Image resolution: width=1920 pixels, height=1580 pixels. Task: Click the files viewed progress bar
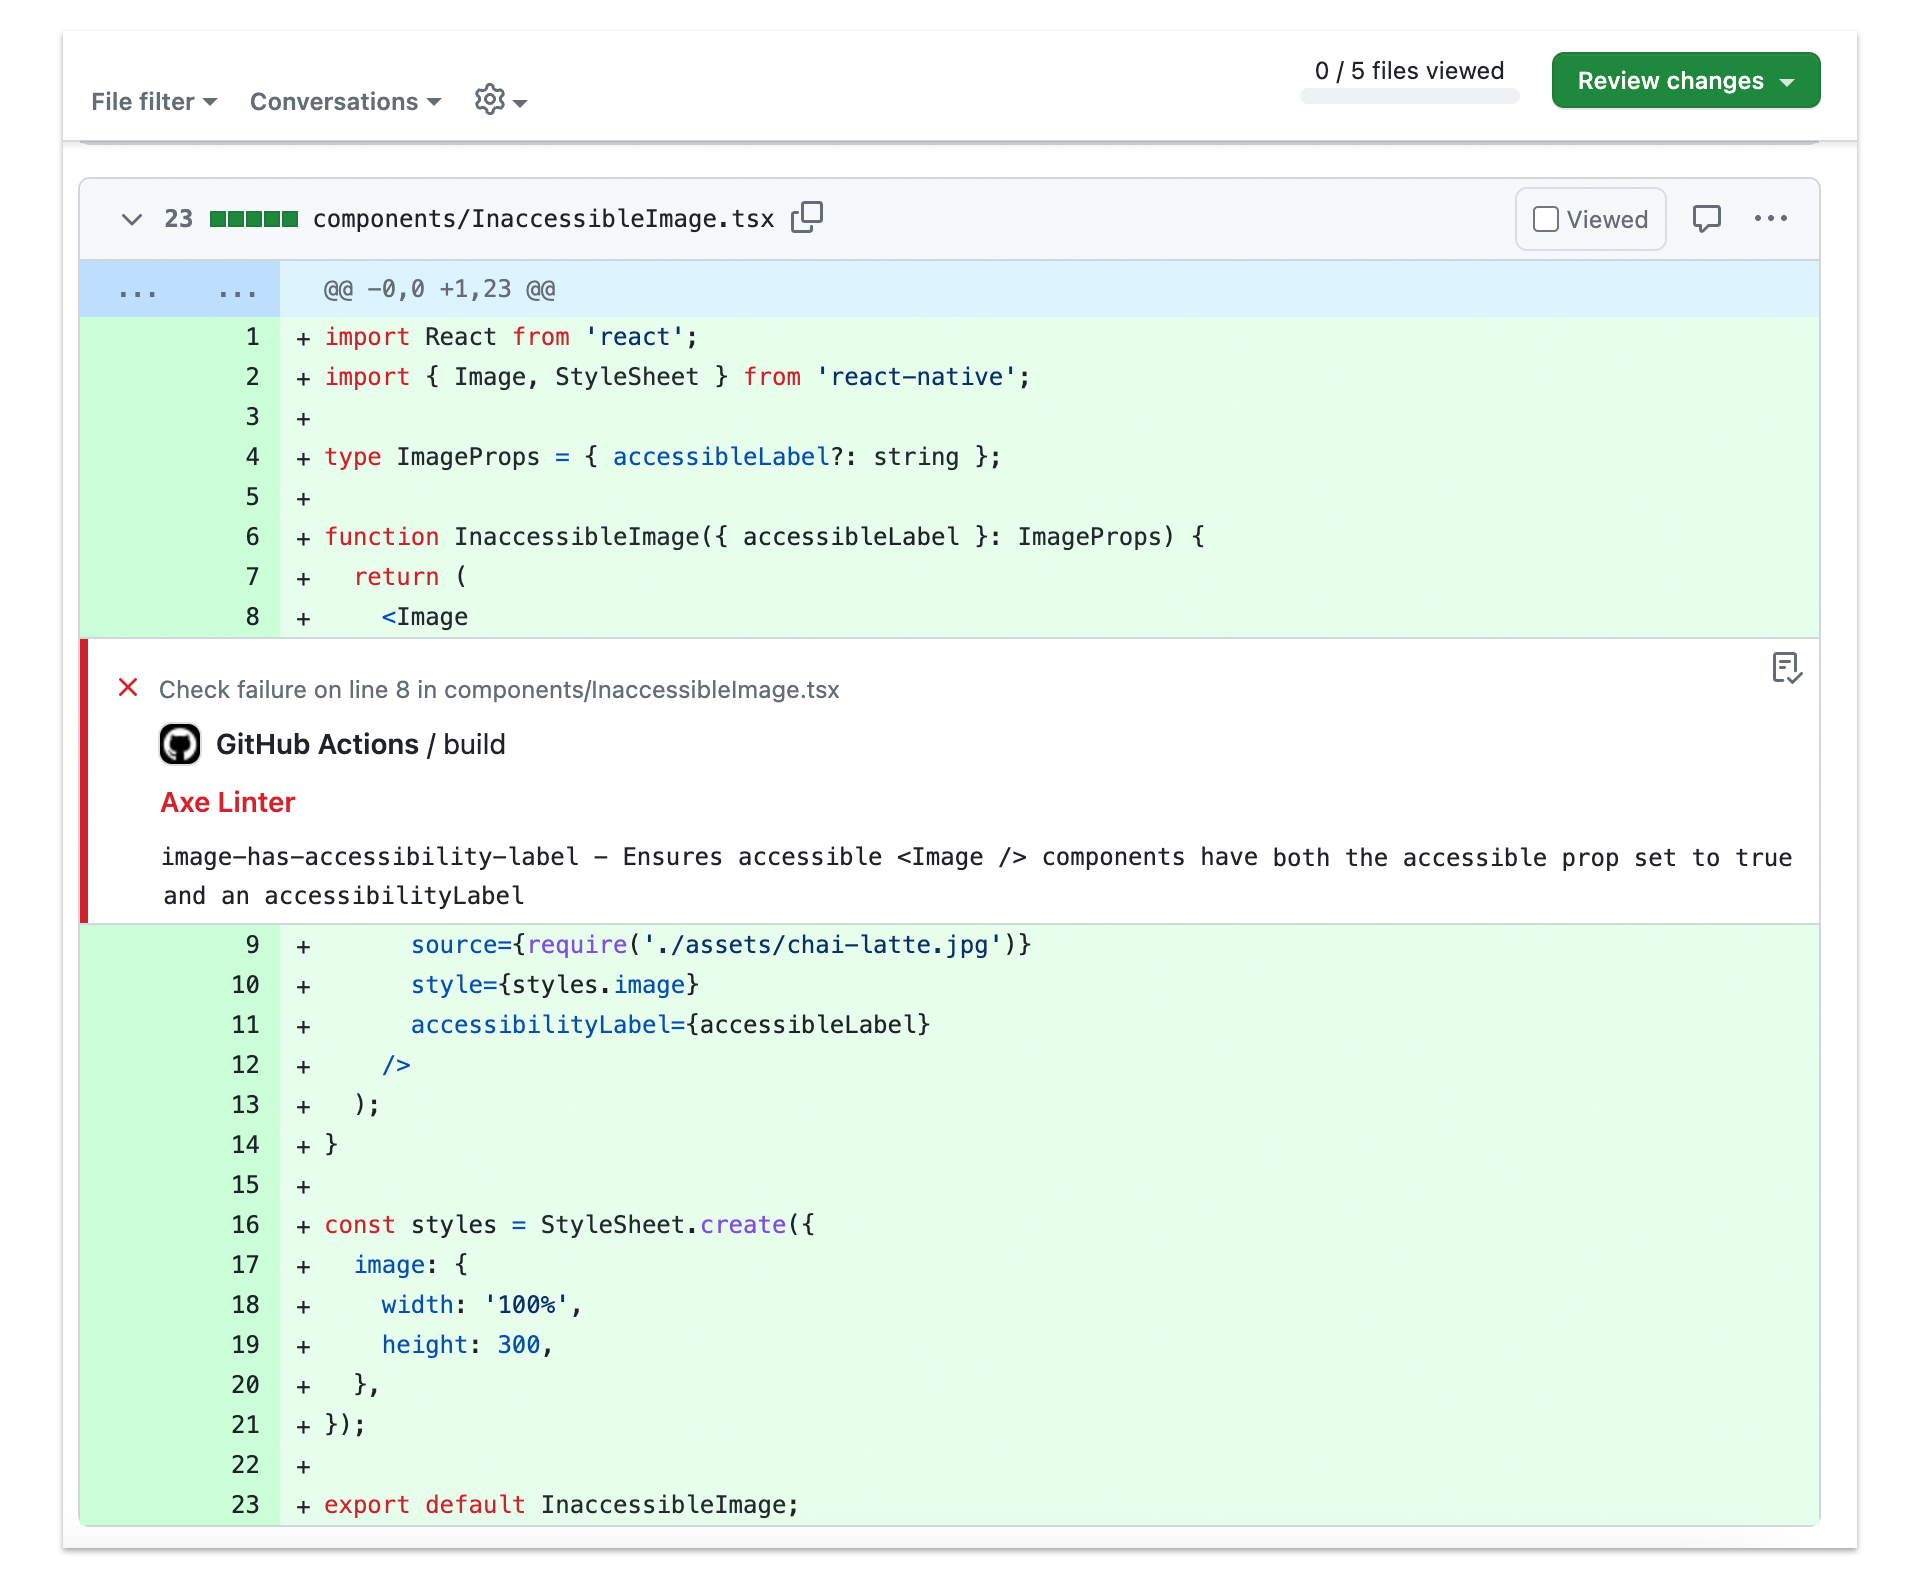1409,97
